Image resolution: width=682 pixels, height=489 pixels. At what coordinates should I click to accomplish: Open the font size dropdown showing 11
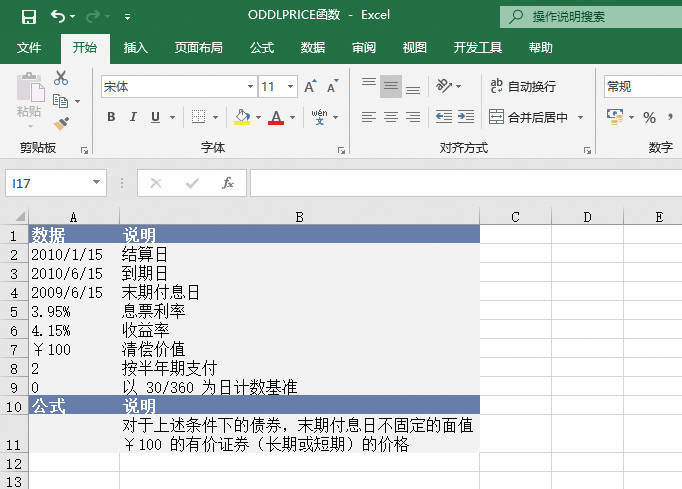click(291, 87)
